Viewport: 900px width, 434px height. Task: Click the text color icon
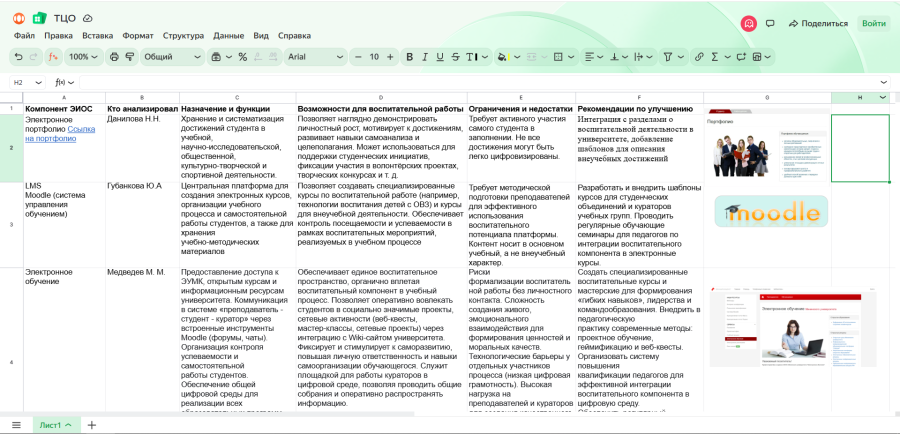click(471, 57)
